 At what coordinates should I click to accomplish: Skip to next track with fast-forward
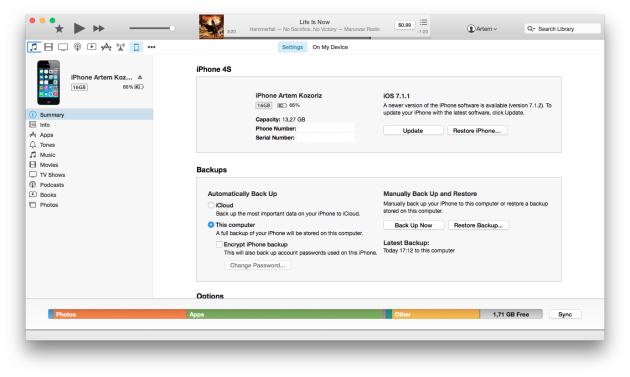[x=99, y=28]
